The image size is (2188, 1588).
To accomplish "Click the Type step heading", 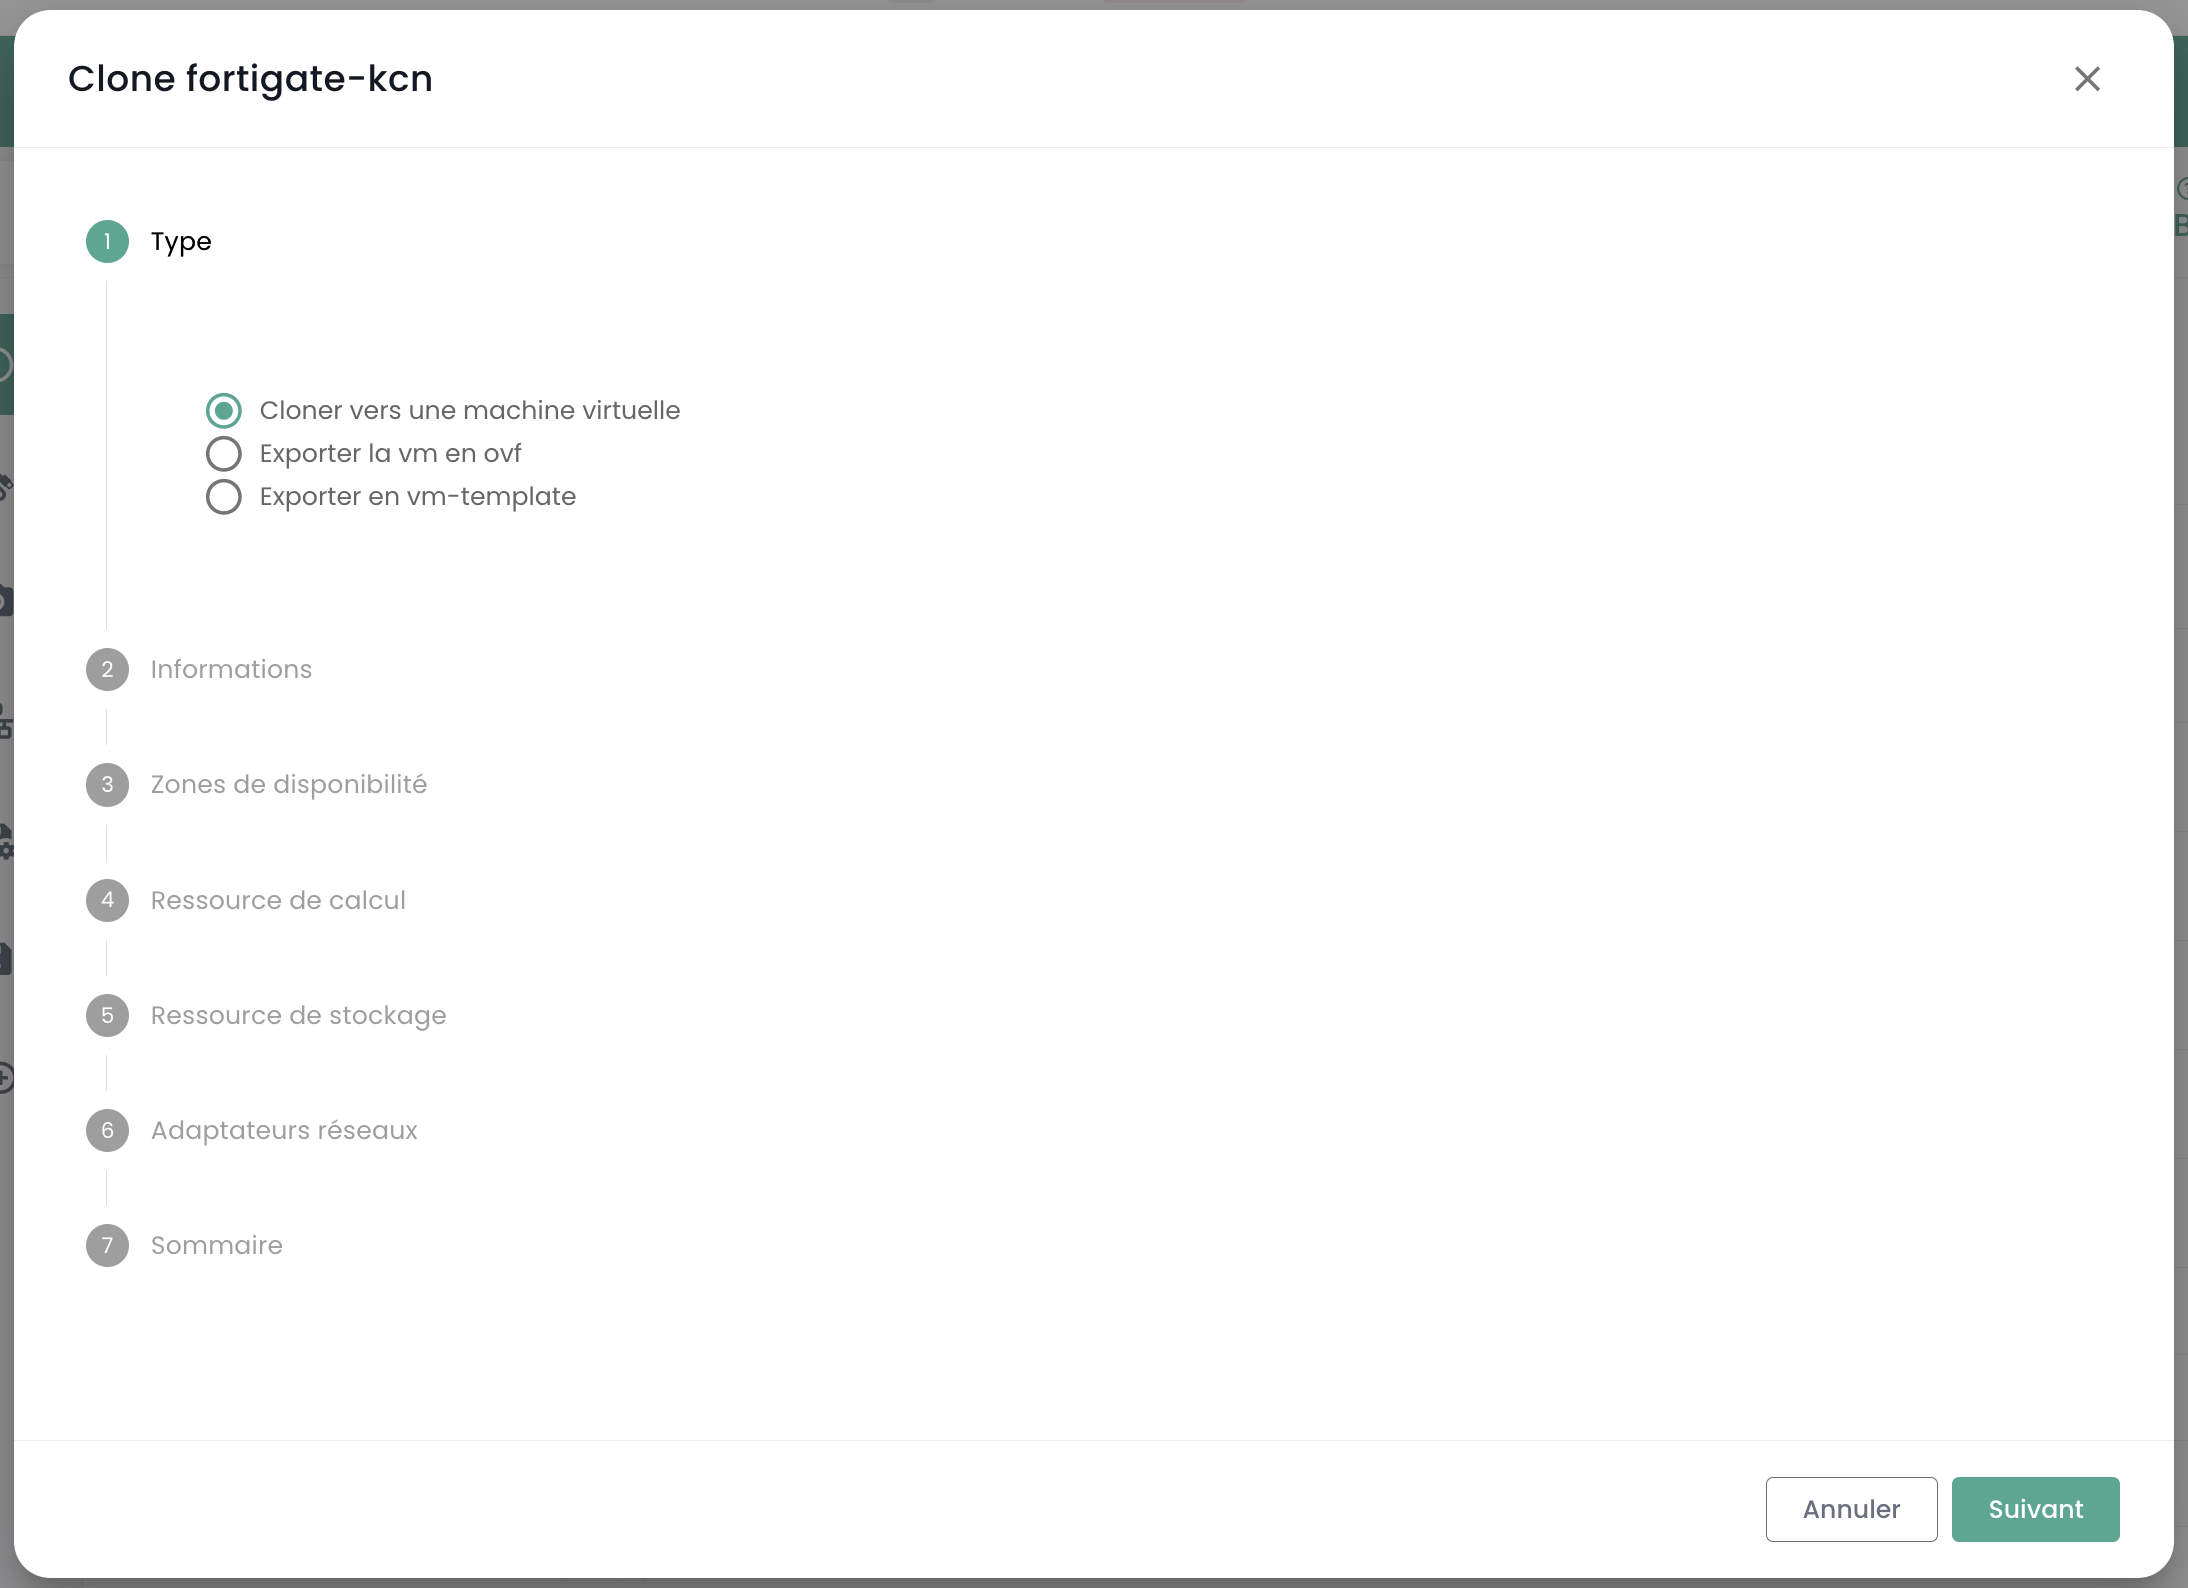I will (x=181, y=242).
